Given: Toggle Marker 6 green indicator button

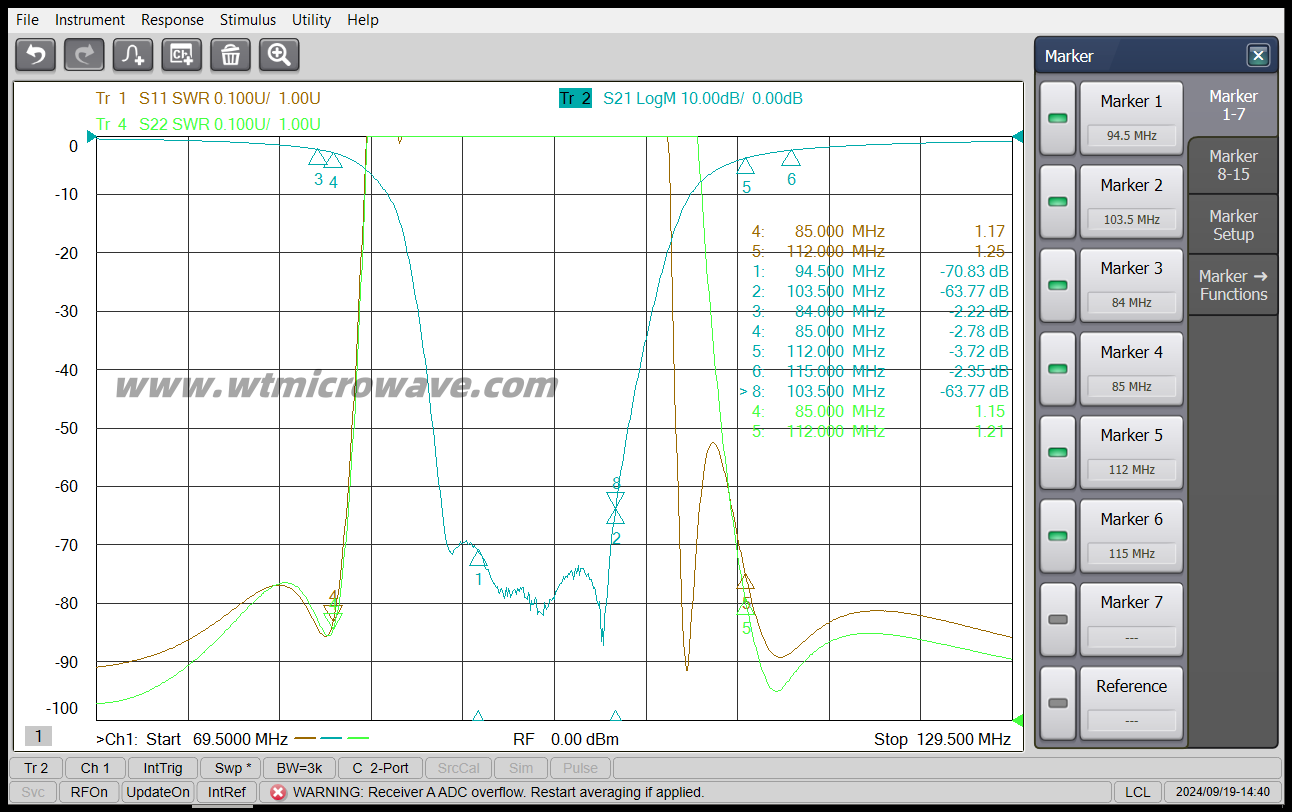Looking at the screenshot, I should click(1057, 536).
